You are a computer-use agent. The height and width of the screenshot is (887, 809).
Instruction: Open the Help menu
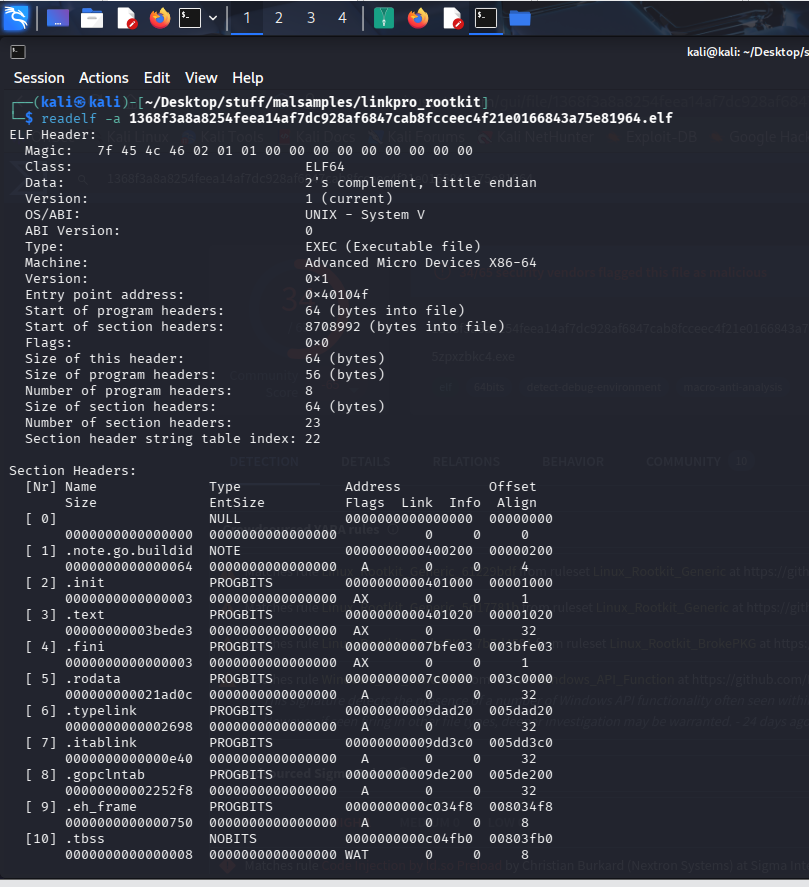(x=247, y=77)
